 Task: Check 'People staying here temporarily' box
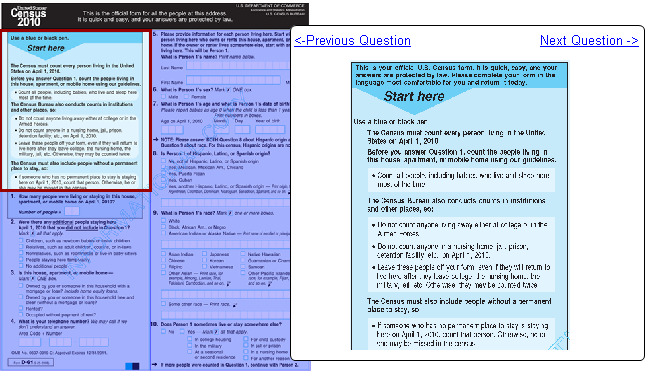21,259
